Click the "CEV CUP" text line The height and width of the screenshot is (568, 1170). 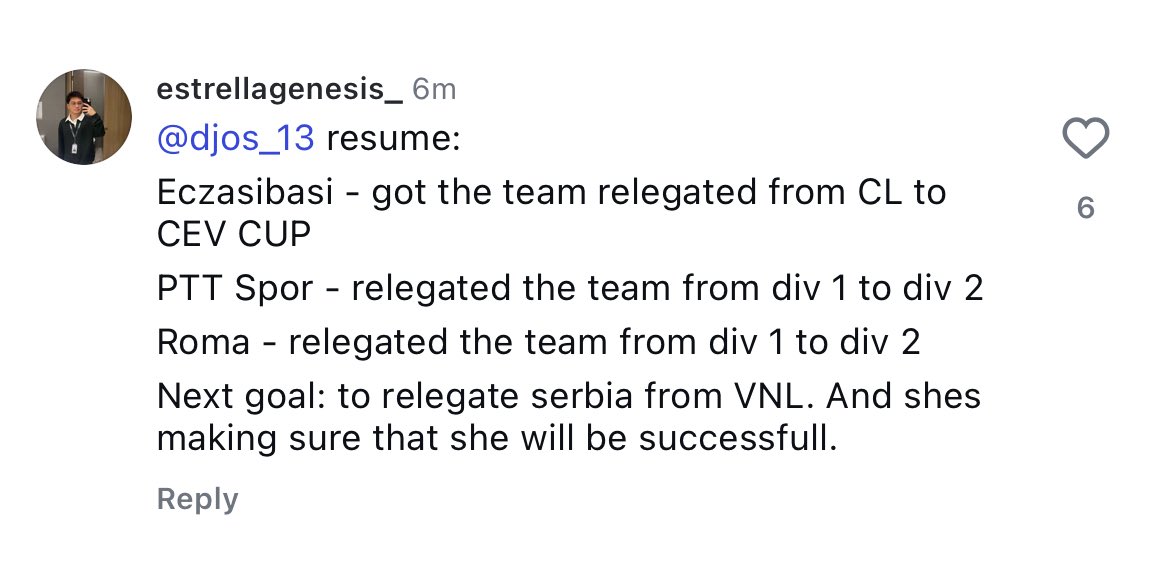[234, 235]
